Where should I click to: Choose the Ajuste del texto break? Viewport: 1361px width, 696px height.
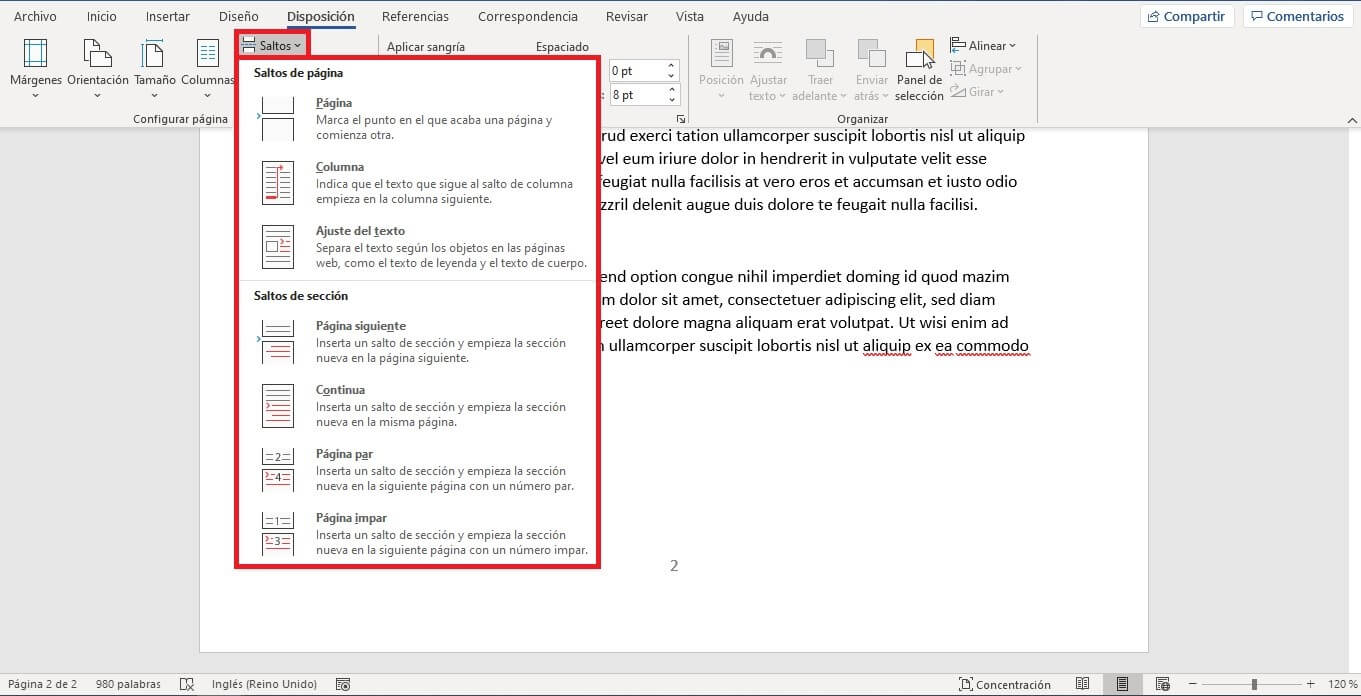point(418,247)
